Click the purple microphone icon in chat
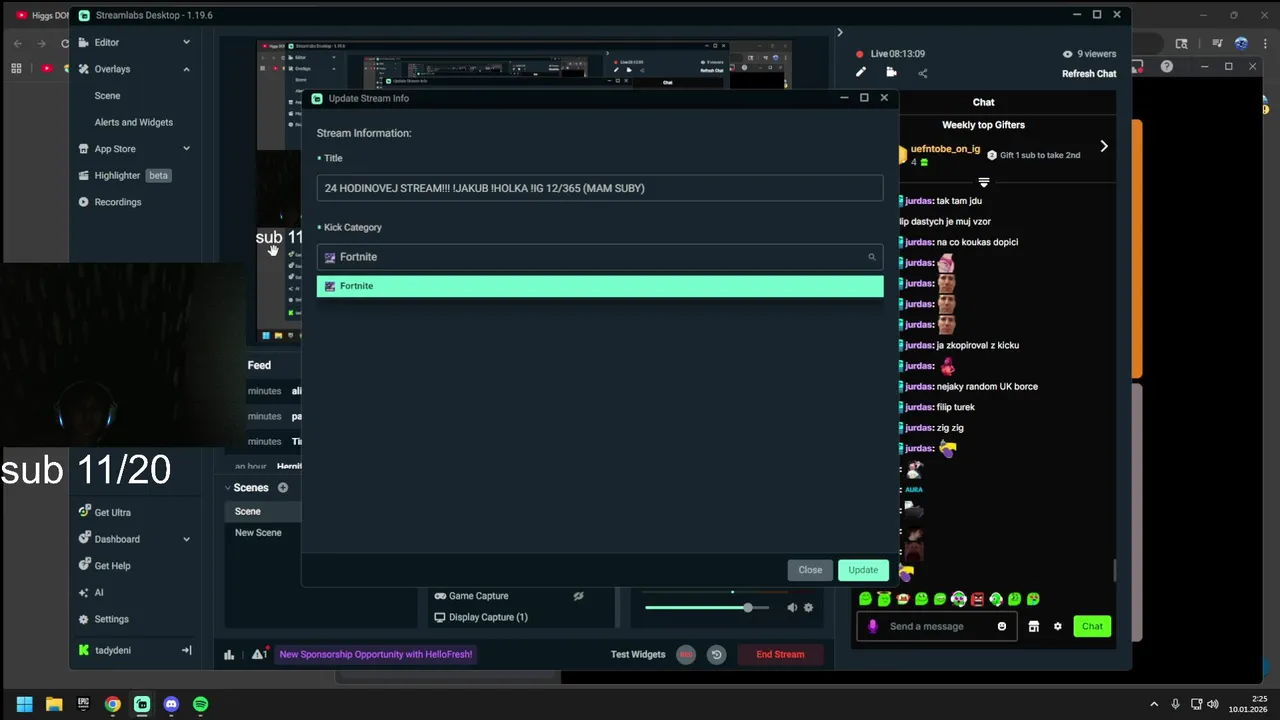The image size is (1280, 720). [872, 626]
